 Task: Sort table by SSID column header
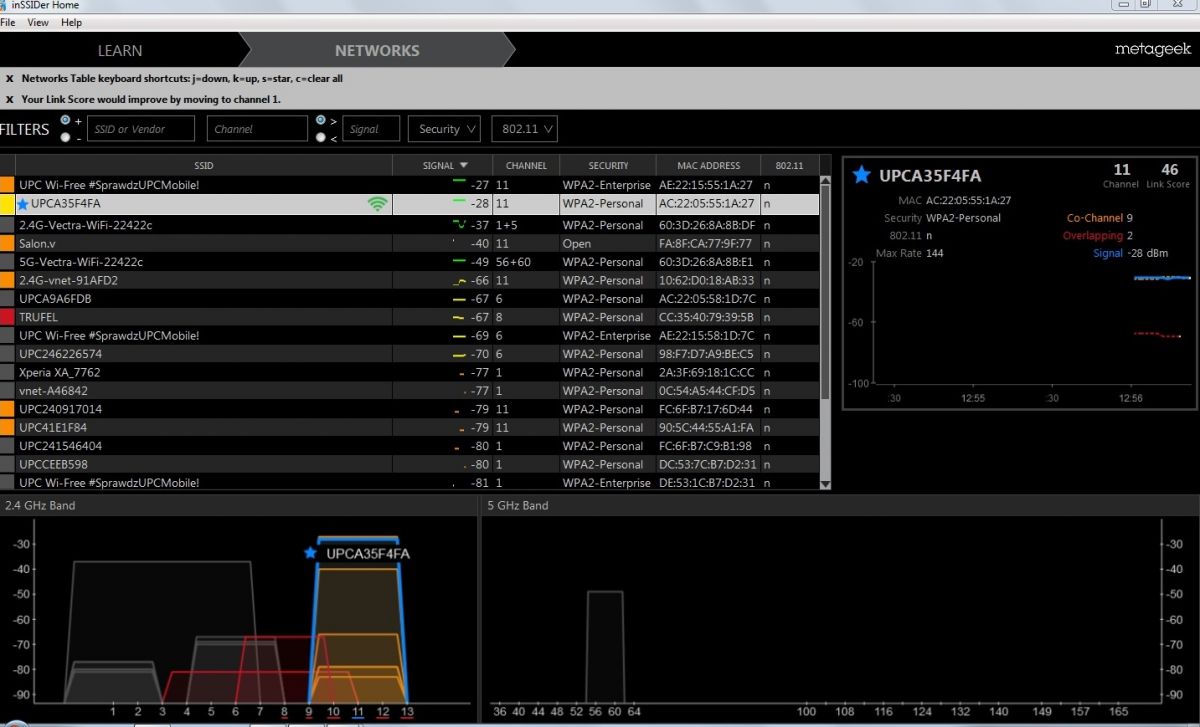[x=204, y=165]
